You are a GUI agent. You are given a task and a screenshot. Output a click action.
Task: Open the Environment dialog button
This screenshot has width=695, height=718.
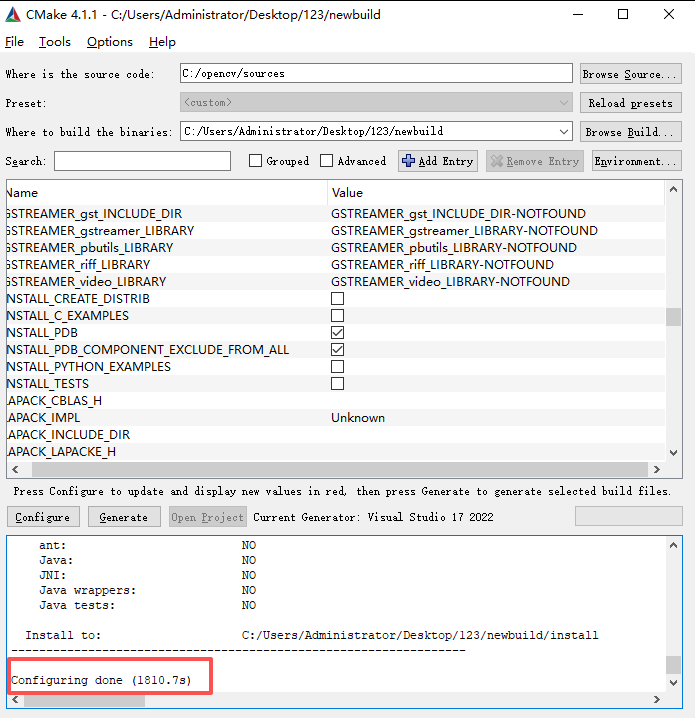click(x=636, y=161)
